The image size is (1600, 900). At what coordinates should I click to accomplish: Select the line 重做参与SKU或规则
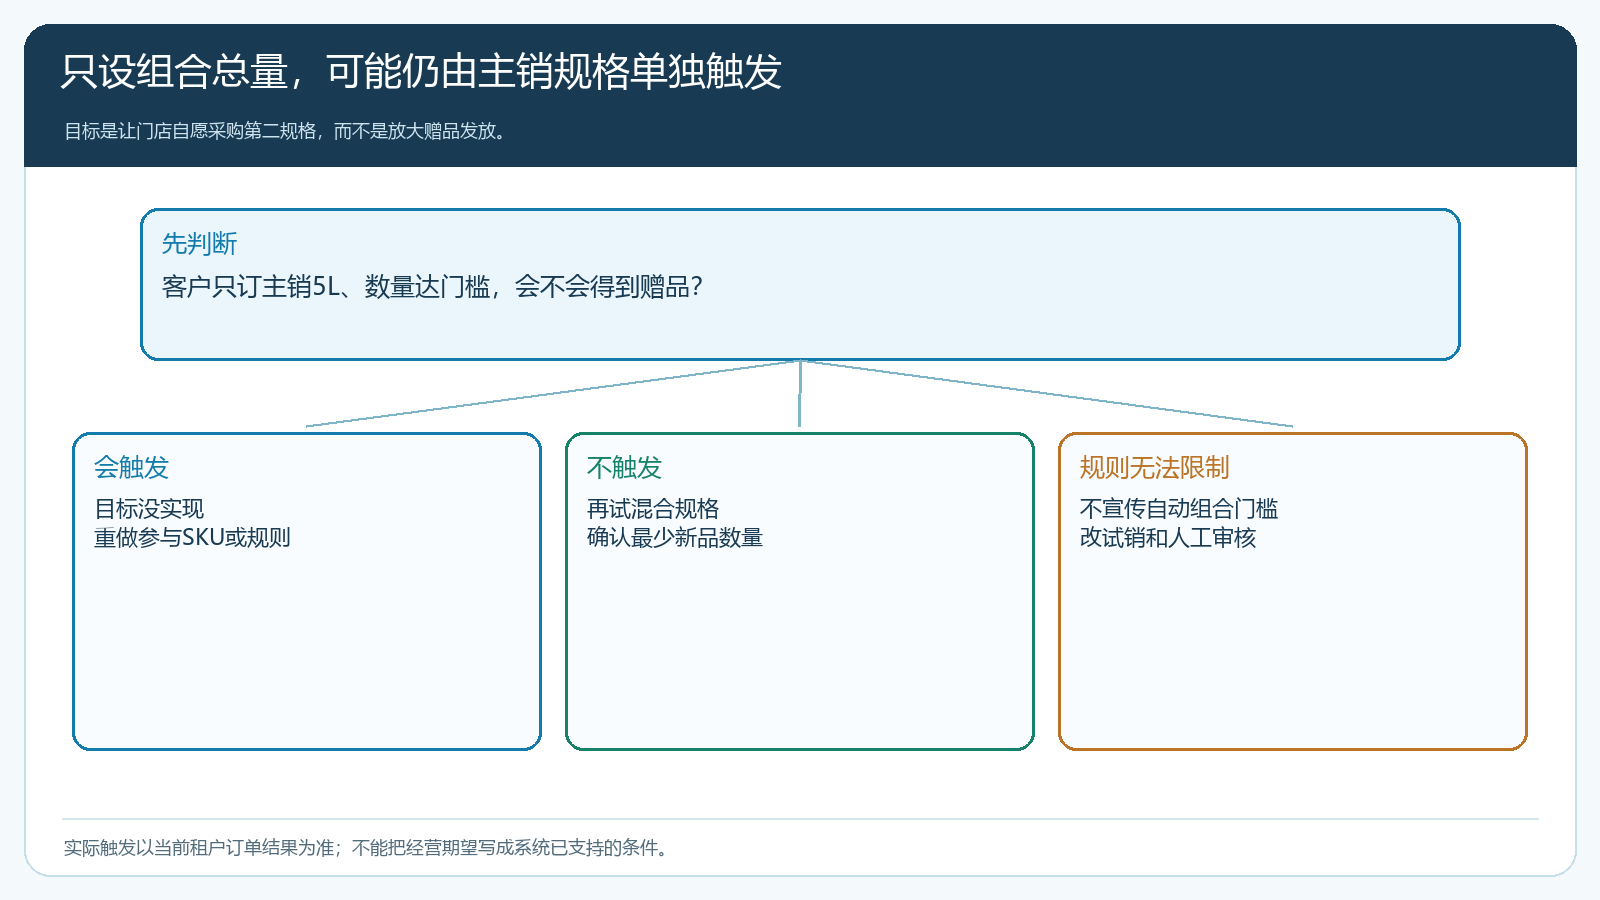192,538
